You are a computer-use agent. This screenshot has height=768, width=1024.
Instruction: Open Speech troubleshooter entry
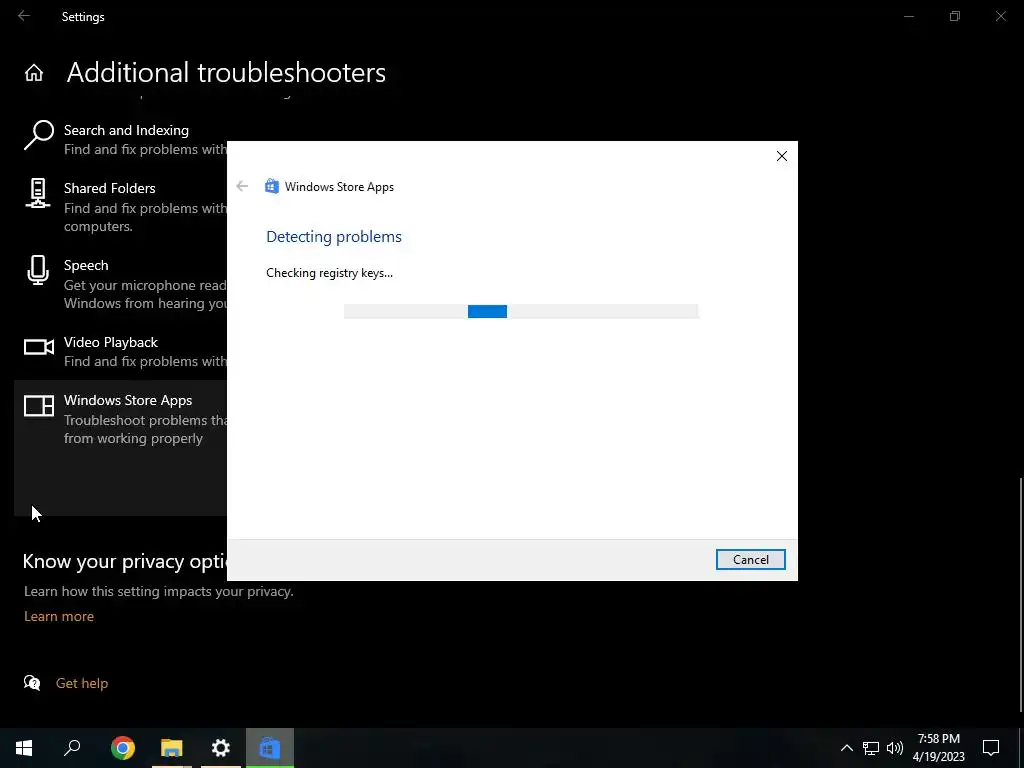pos(121,283)
